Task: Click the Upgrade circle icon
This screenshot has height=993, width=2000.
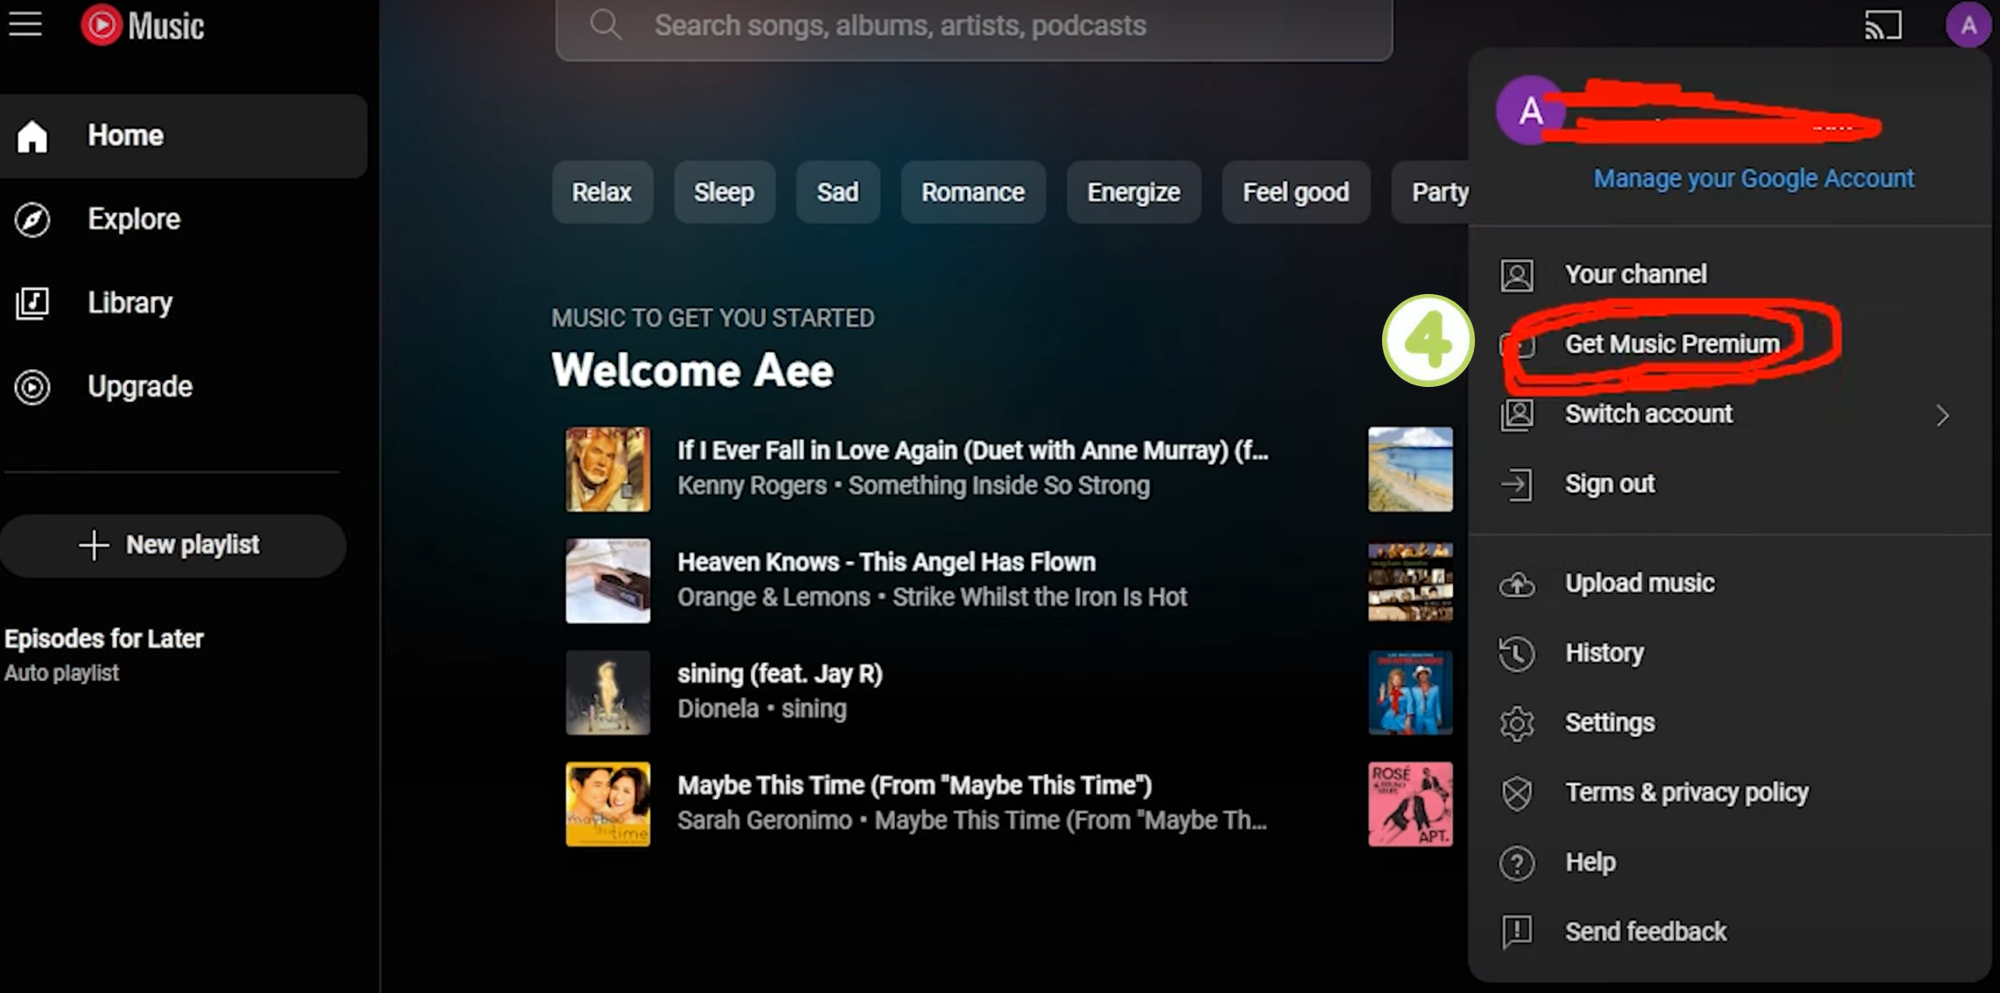Action: click(32, 387)
